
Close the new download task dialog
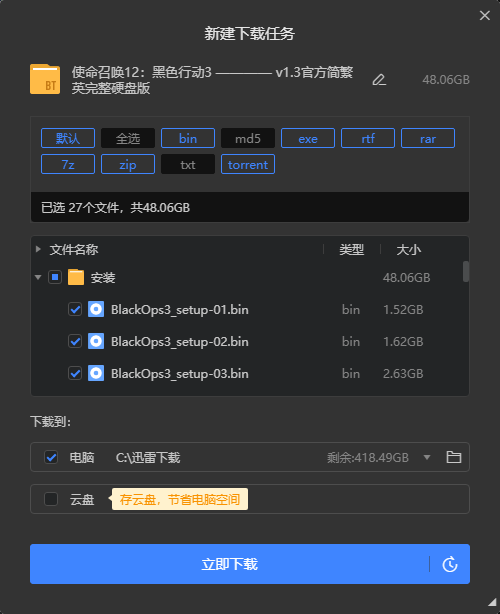(x=485, y=15)
